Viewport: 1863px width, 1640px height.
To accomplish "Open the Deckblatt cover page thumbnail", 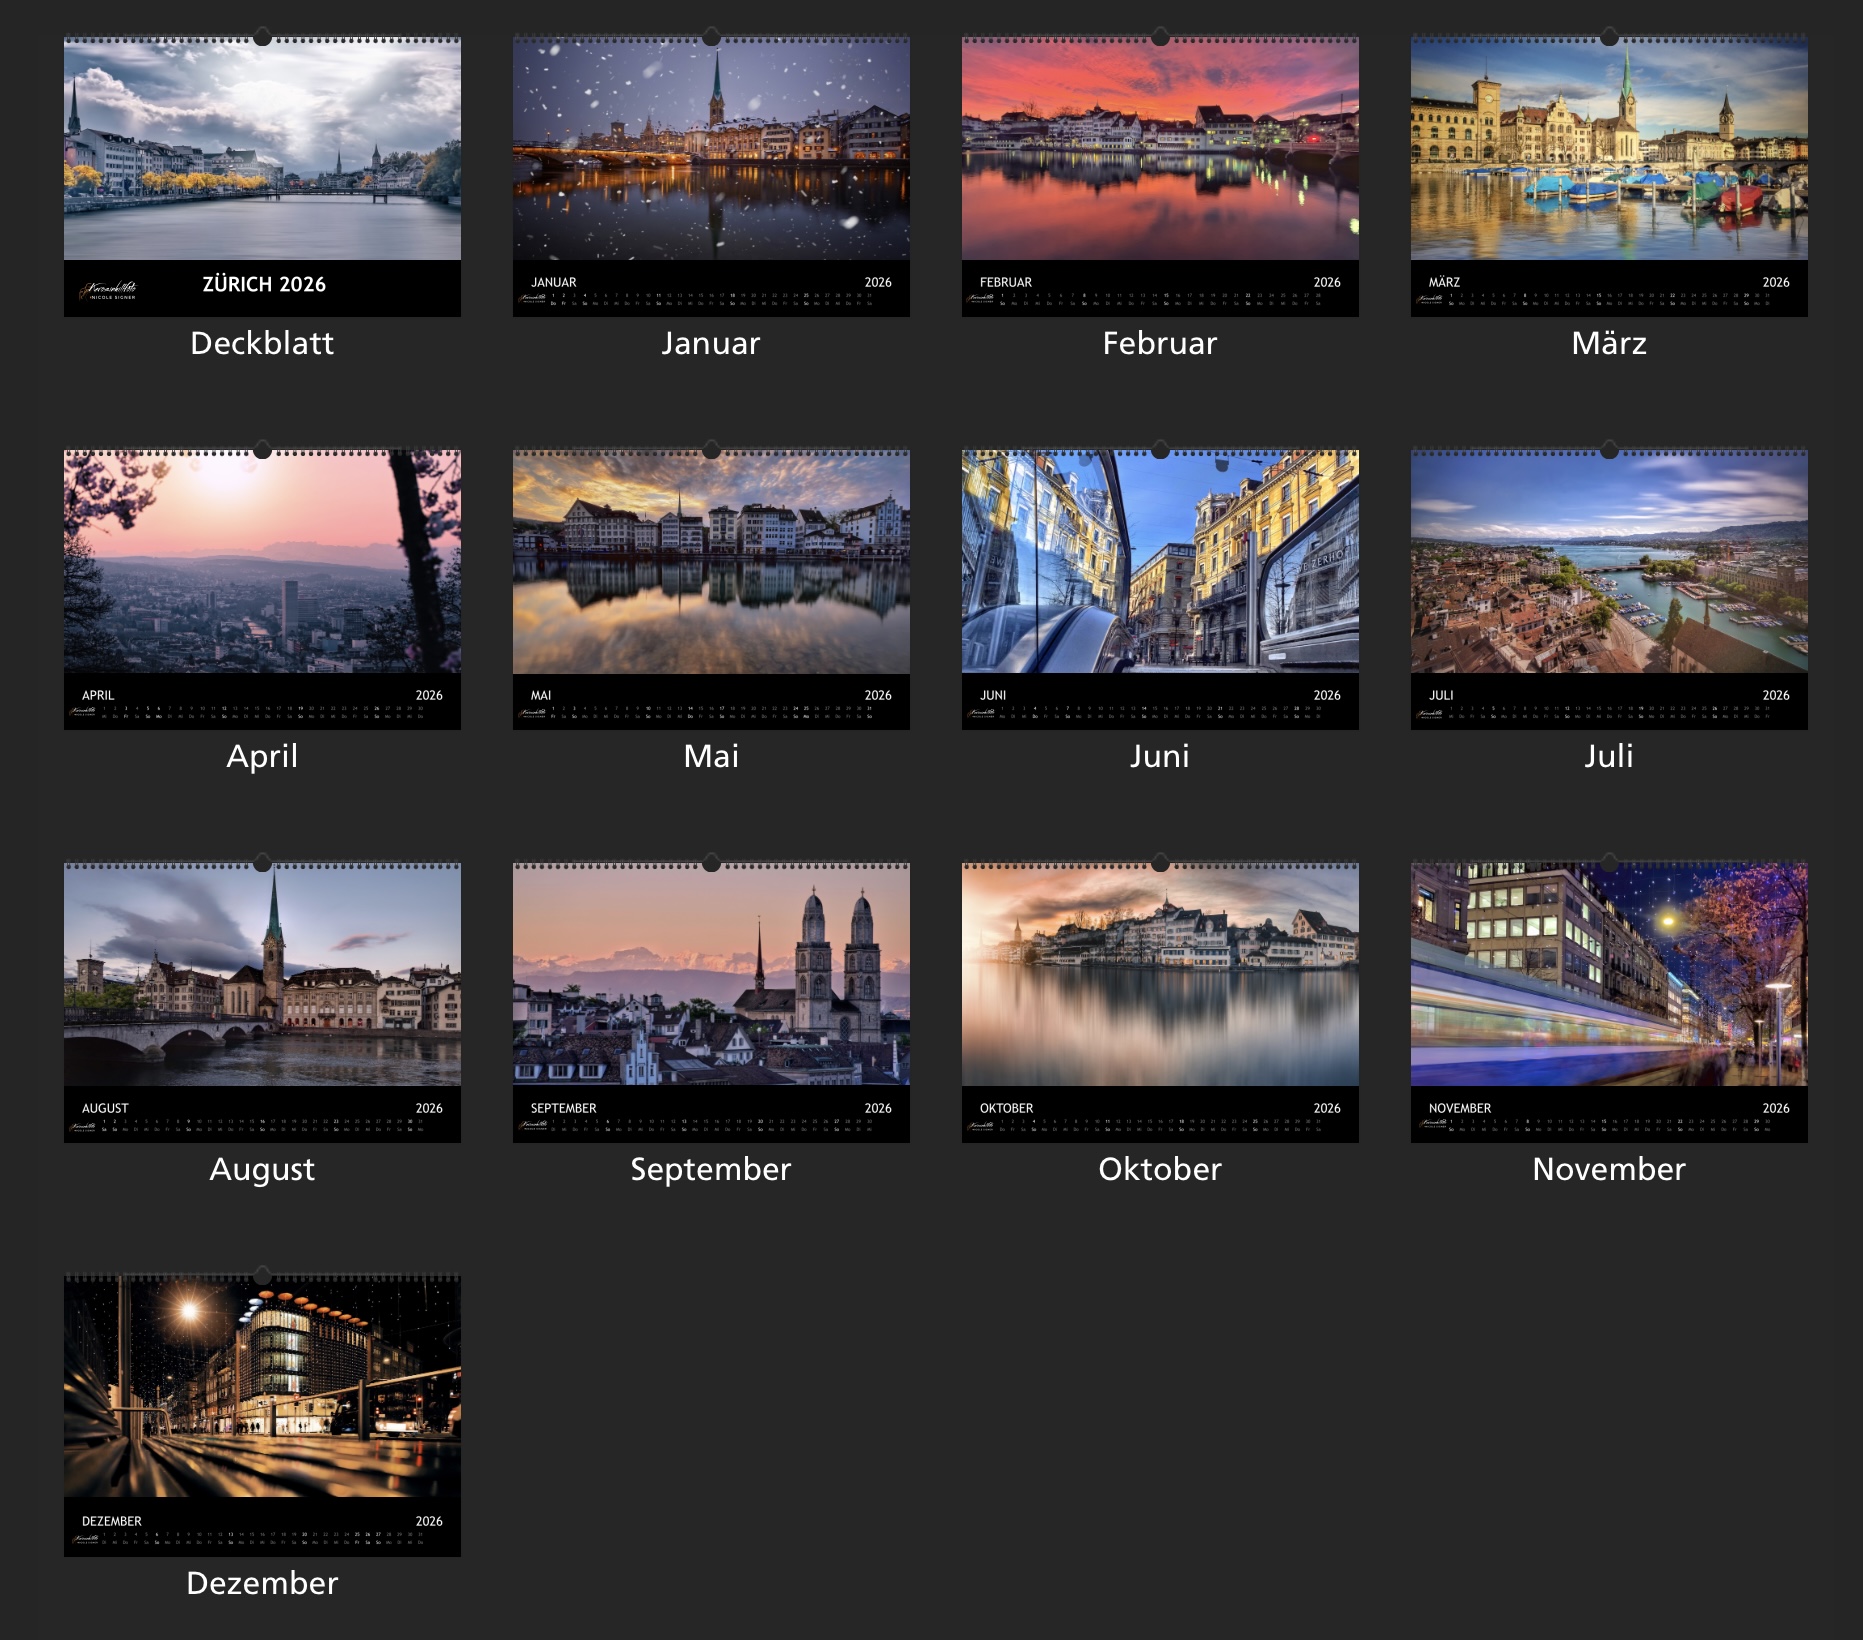I will pos(262,150).
